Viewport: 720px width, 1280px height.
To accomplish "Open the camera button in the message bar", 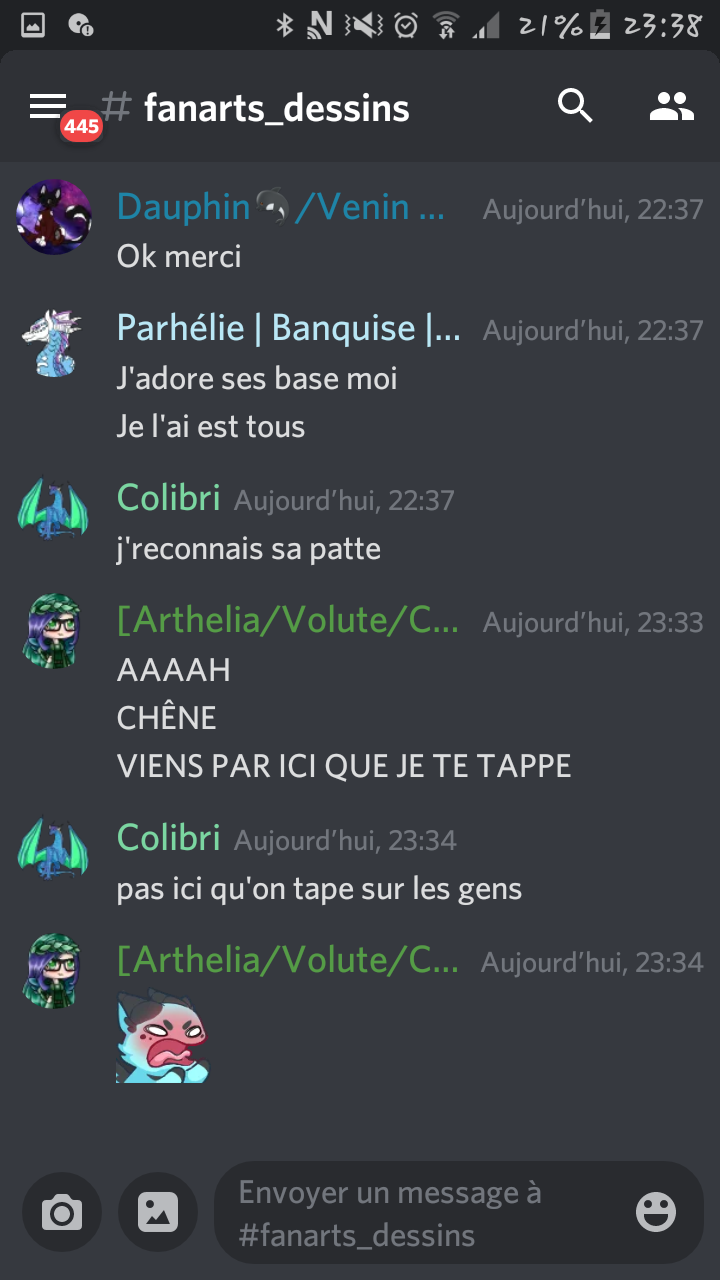I will (x=62, y=1213).
